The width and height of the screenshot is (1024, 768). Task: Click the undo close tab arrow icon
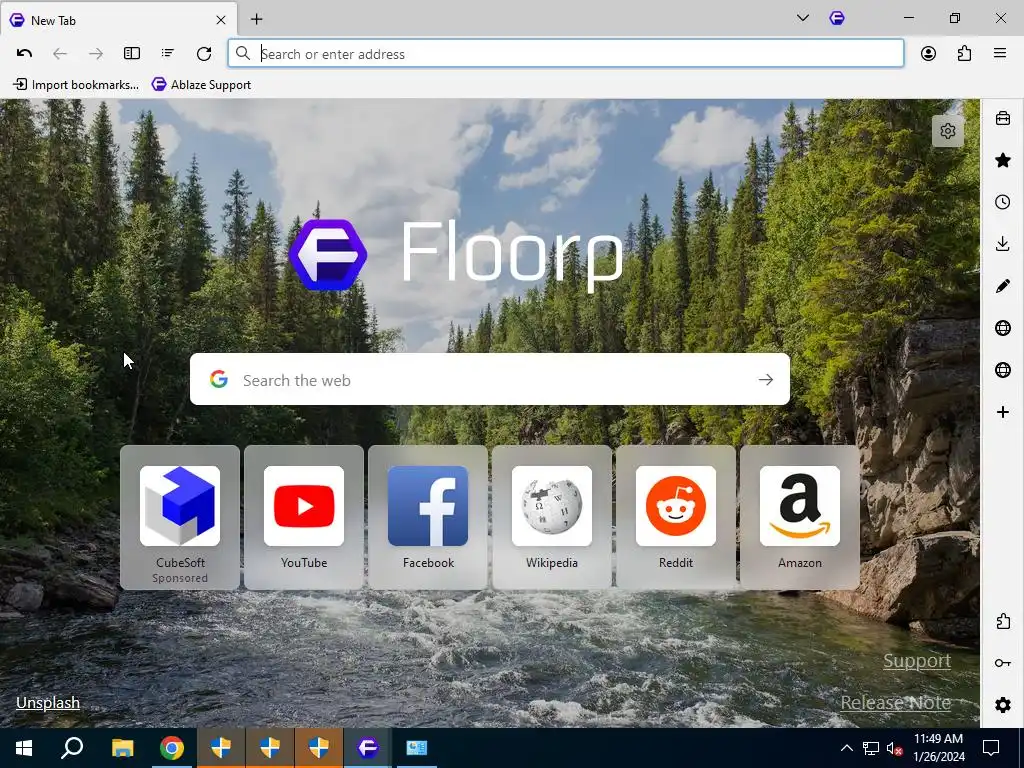pyautogui.click(x=24, y=54)
